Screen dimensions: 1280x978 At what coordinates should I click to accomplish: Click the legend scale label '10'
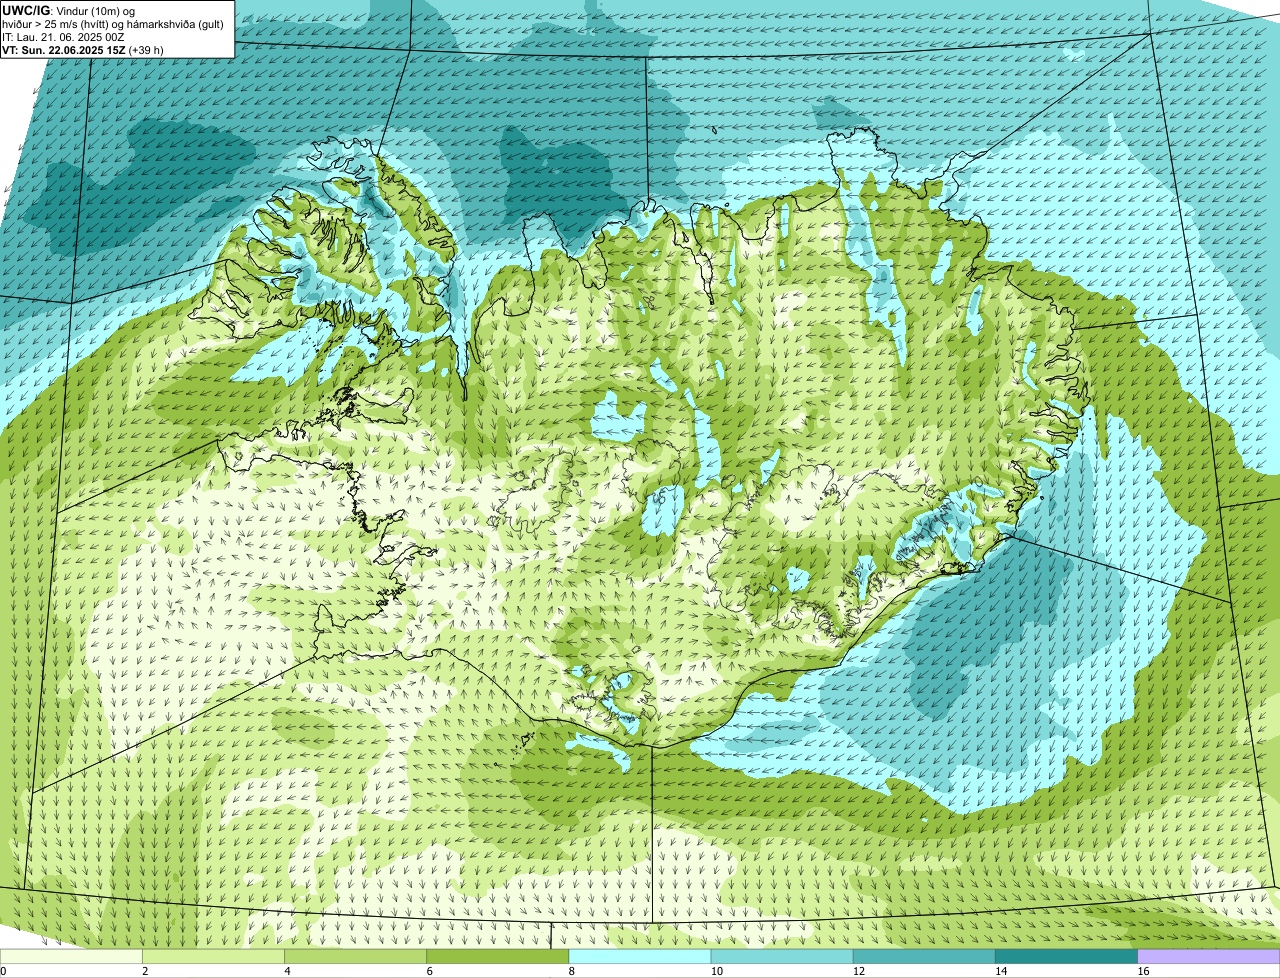coord(716,971)
